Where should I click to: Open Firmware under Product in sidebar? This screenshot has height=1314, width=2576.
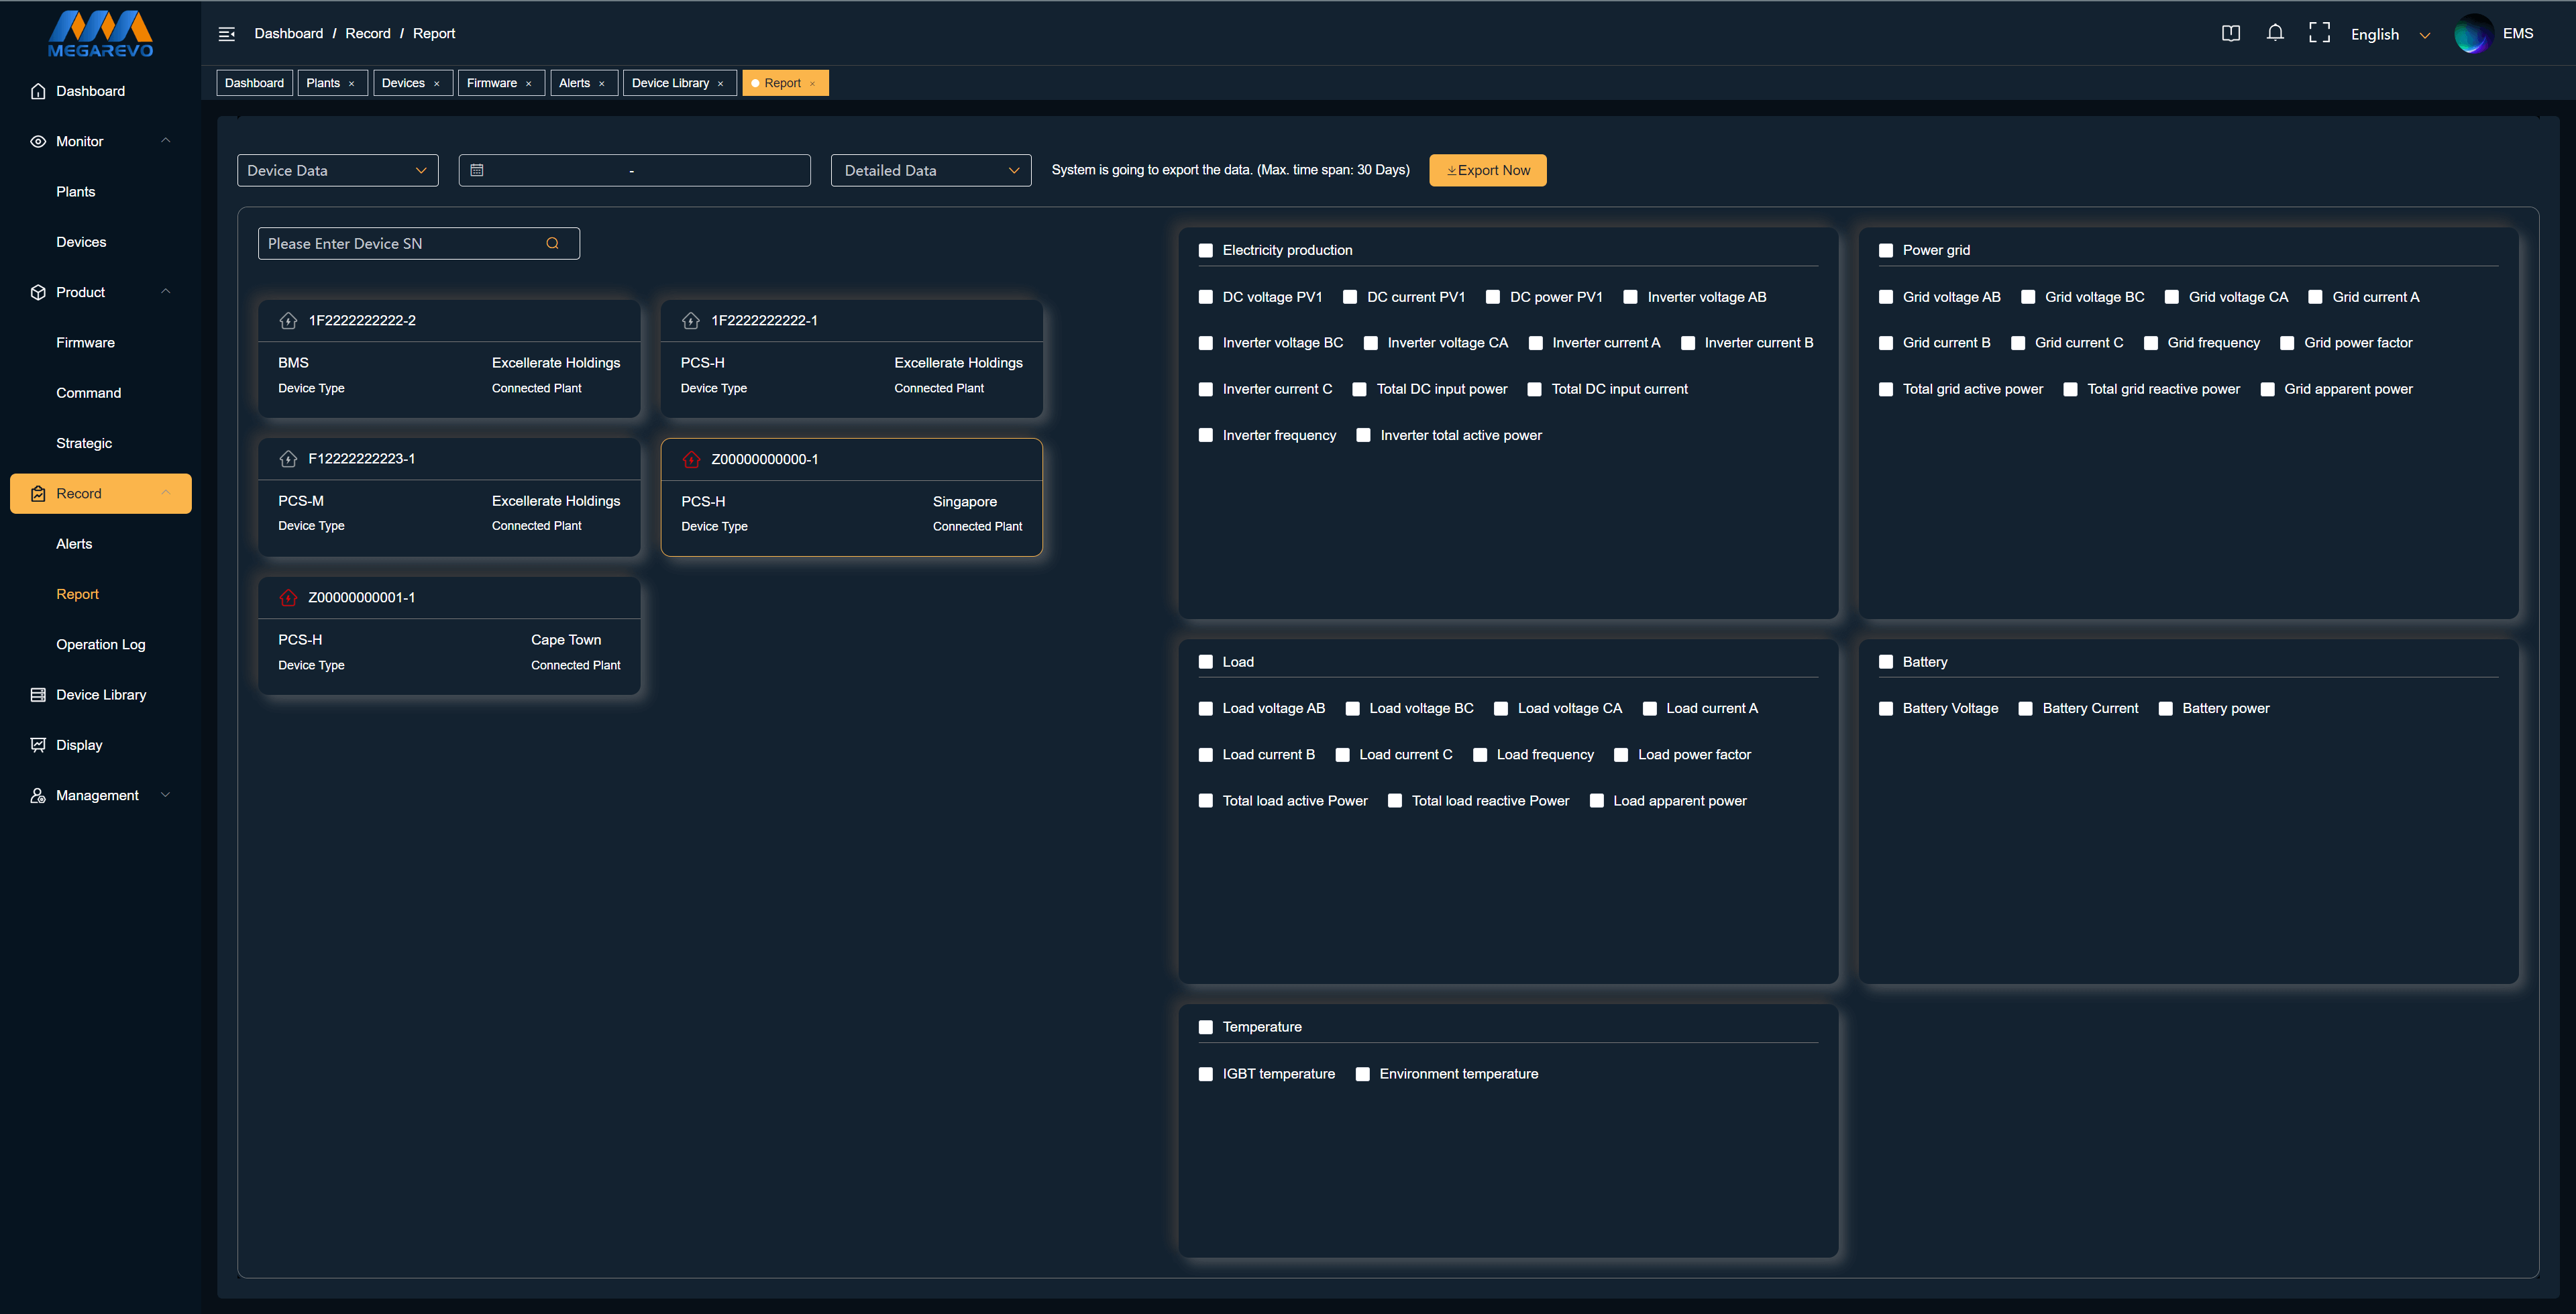point(86,343)
